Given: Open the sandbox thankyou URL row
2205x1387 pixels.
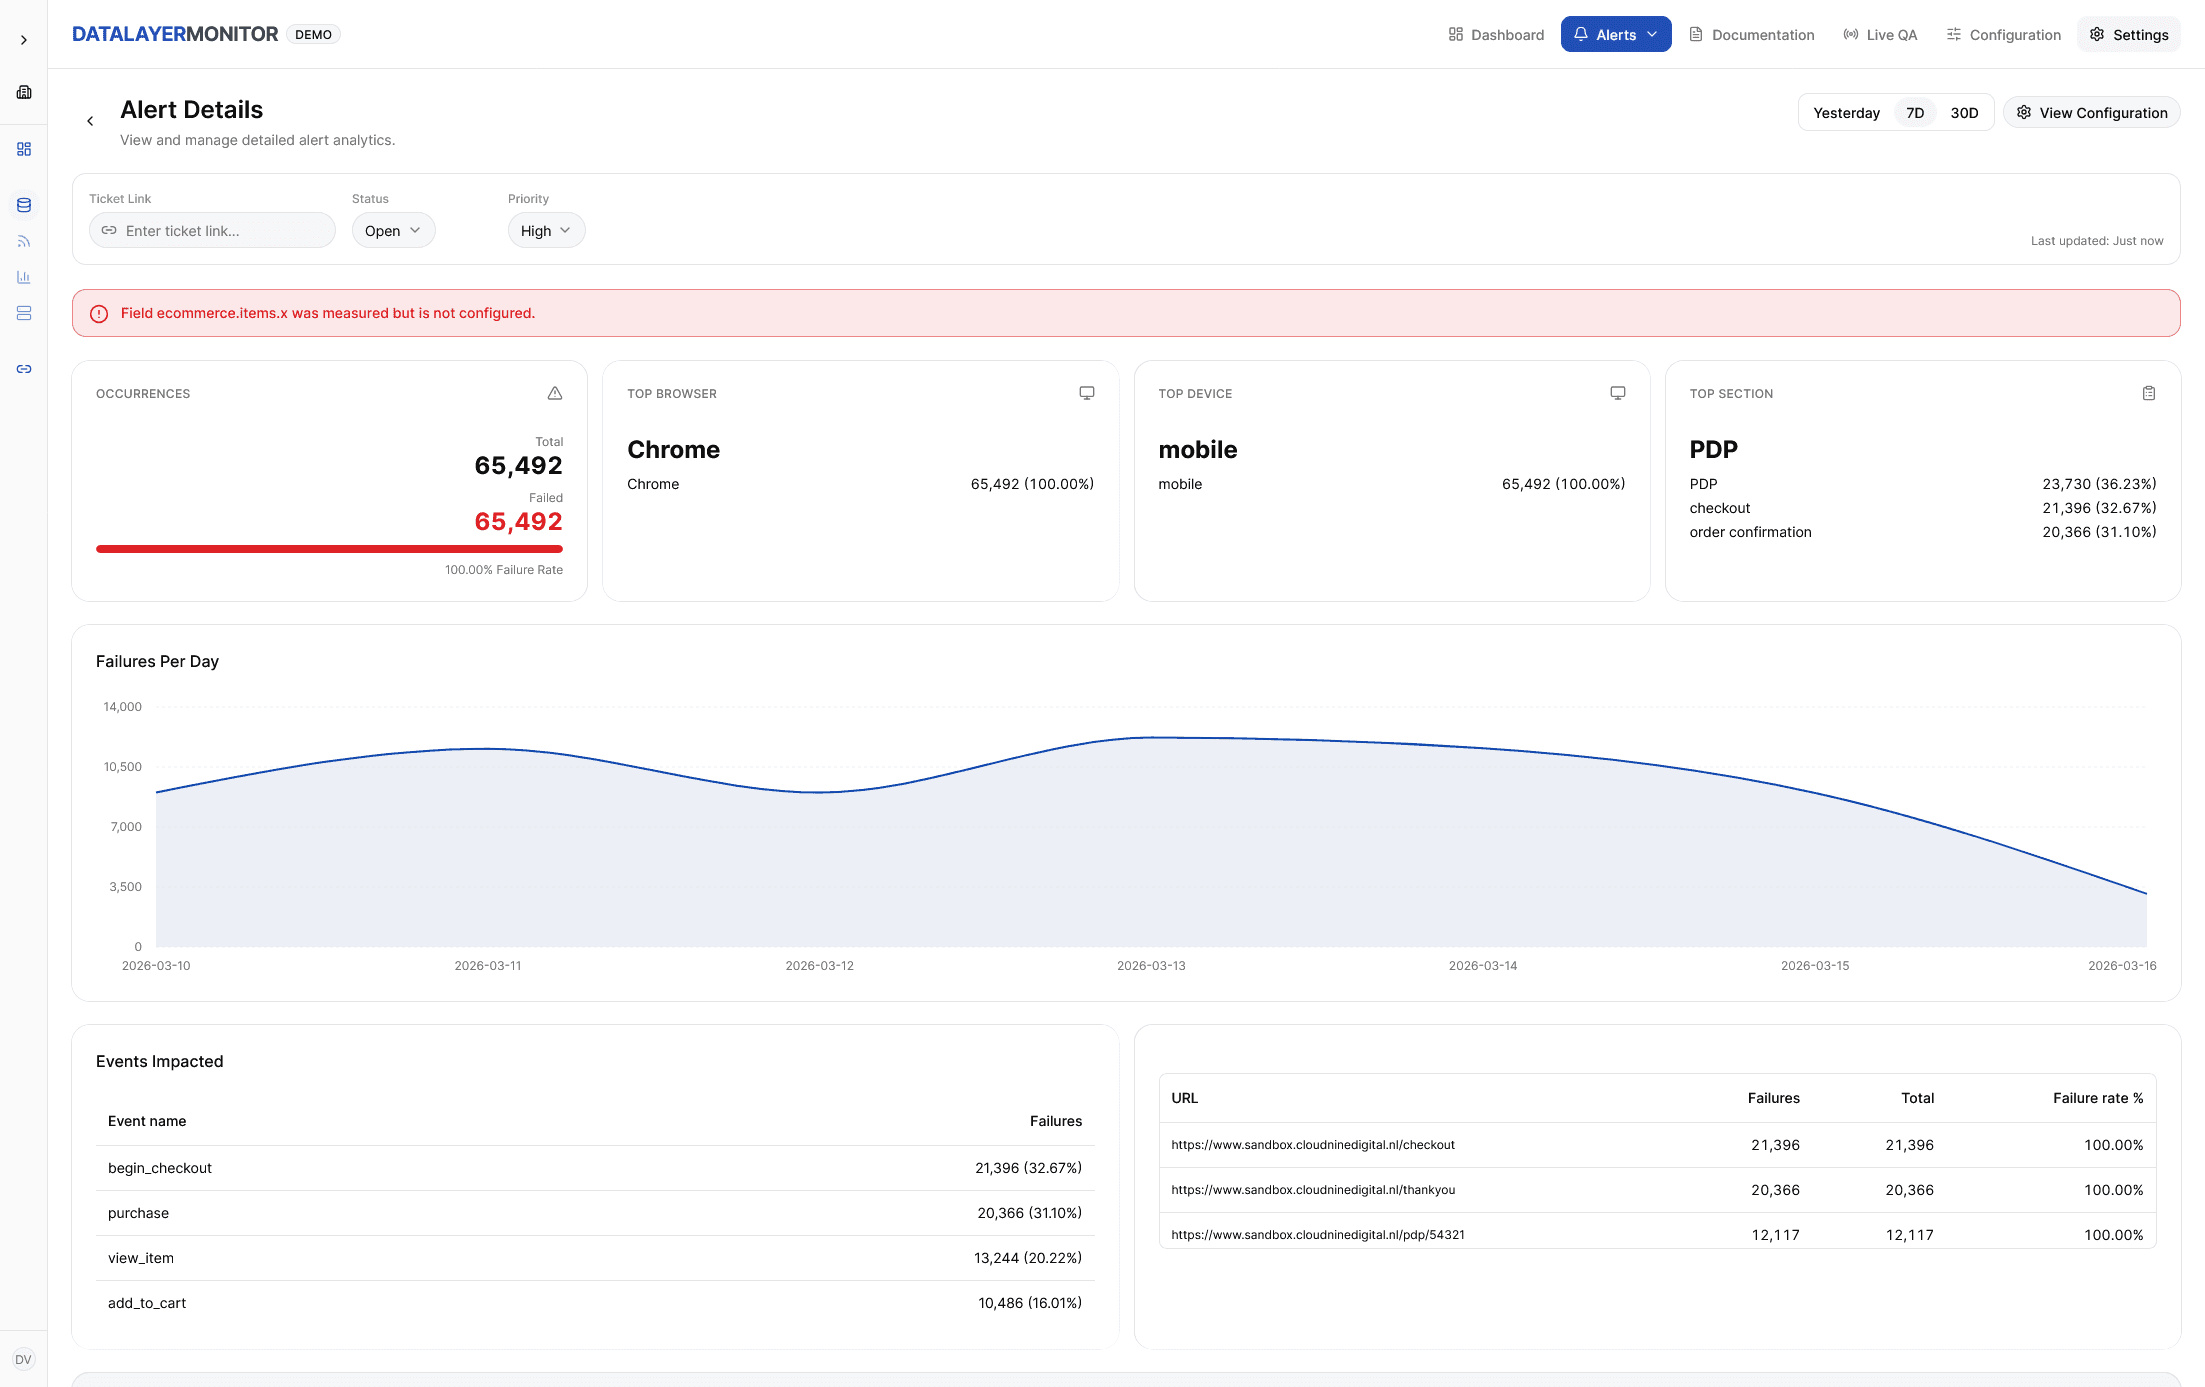Looking at the screenshot, I should click(1657, 1190).
